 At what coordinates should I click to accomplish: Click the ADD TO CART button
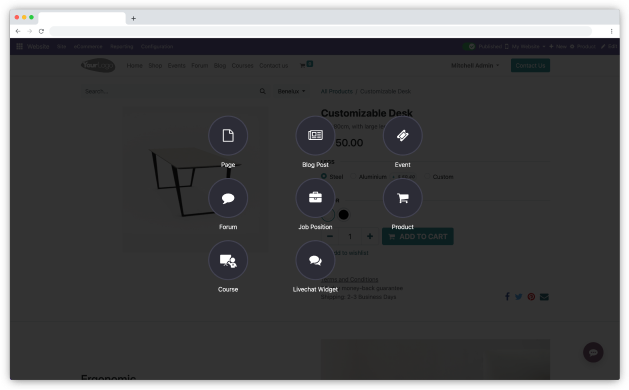[x=418, y=236]
